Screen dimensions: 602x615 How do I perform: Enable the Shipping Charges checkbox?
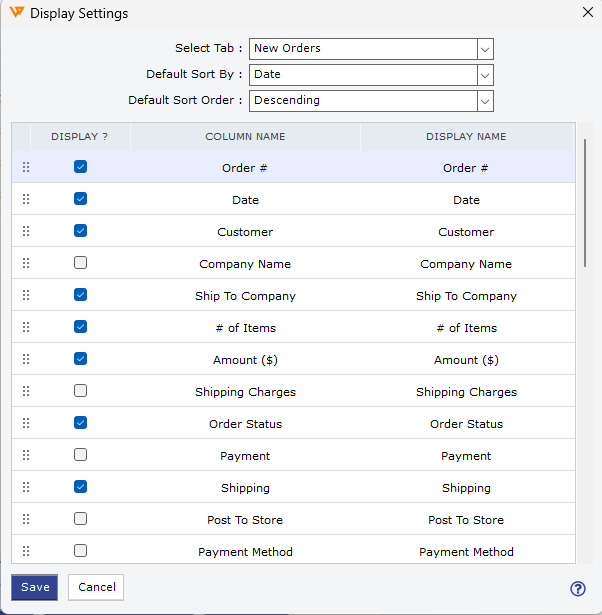[x=81, y=391]
